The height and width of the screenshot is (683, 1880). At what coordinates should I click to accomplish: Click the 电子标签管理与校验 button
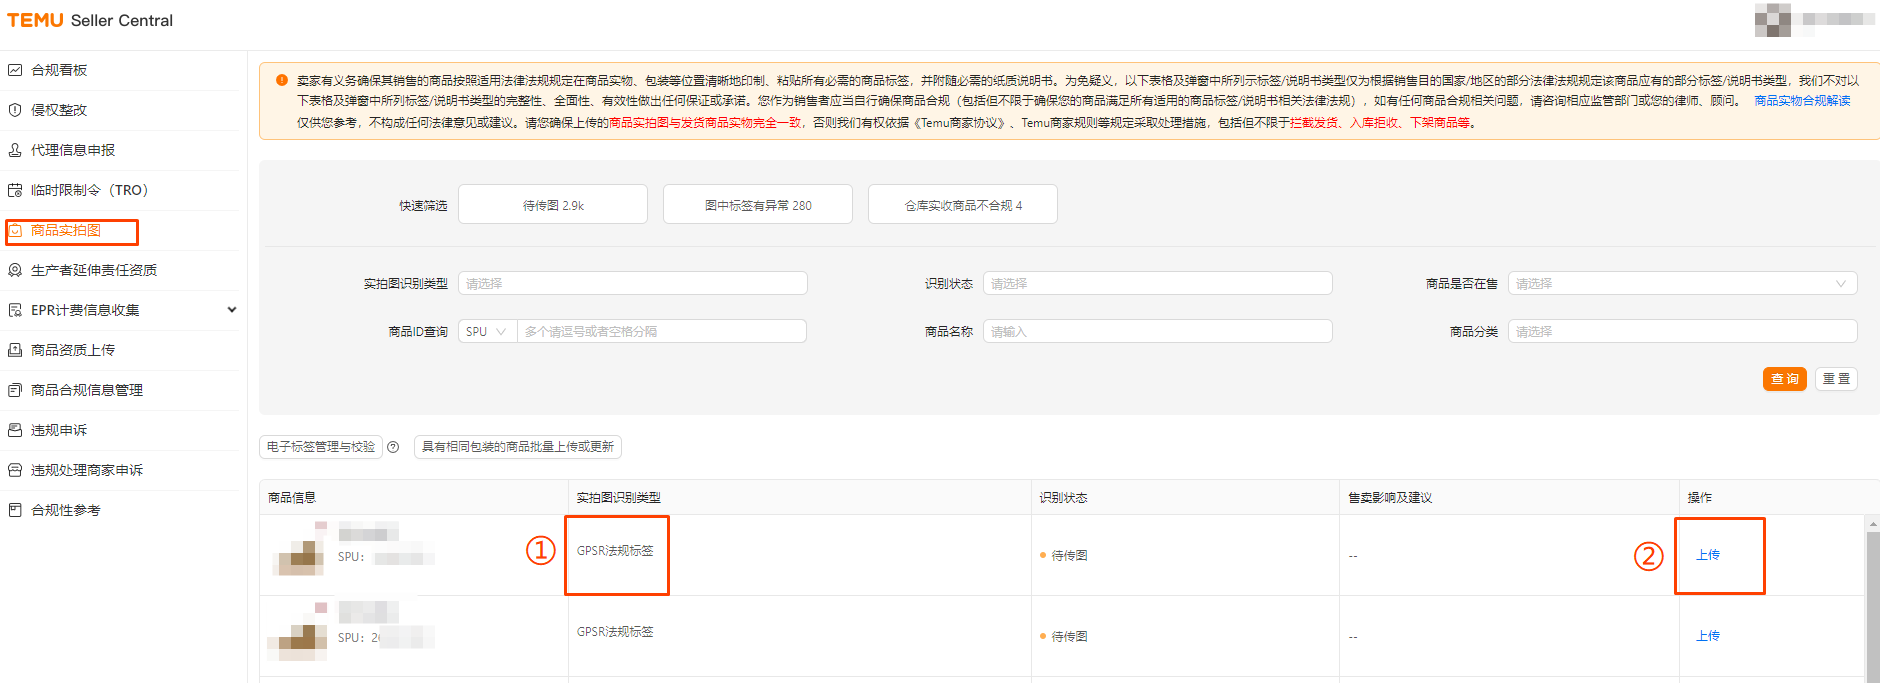(x=321, y=447)
